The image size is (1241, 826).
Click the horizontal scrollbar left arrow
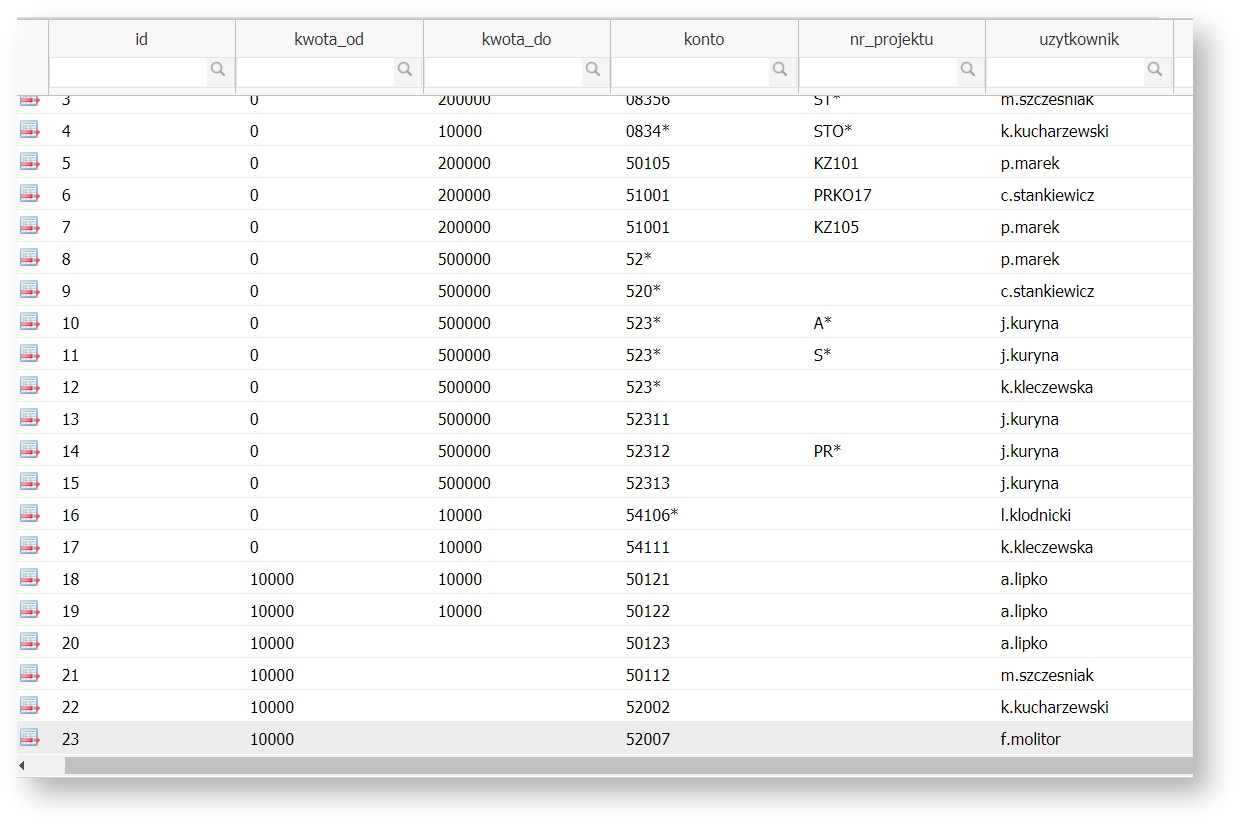[23, 765]
